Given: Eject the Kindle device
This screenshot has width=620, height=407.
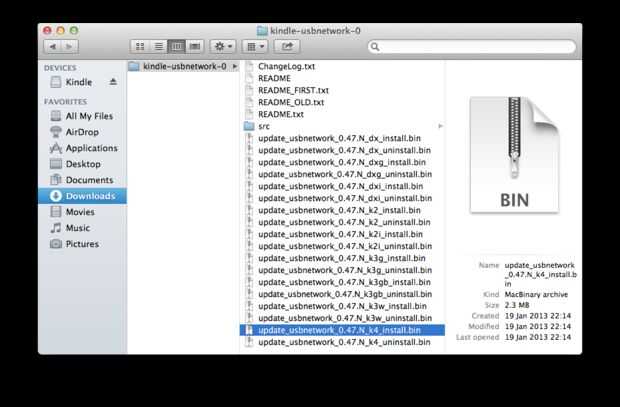Looking at the screenshot, I should (113, 82).
